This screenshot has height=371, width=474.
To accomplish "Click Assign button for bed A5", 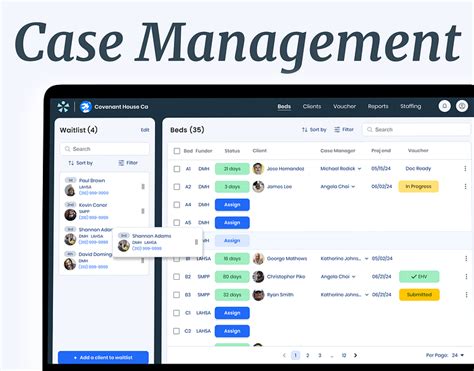I will (x=232, y=223).
